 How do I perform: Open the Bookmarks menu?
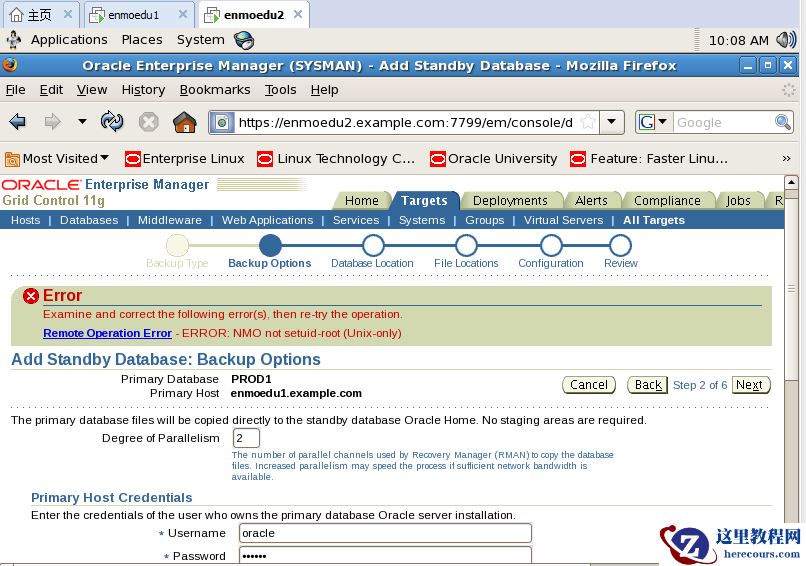[215, 90]
